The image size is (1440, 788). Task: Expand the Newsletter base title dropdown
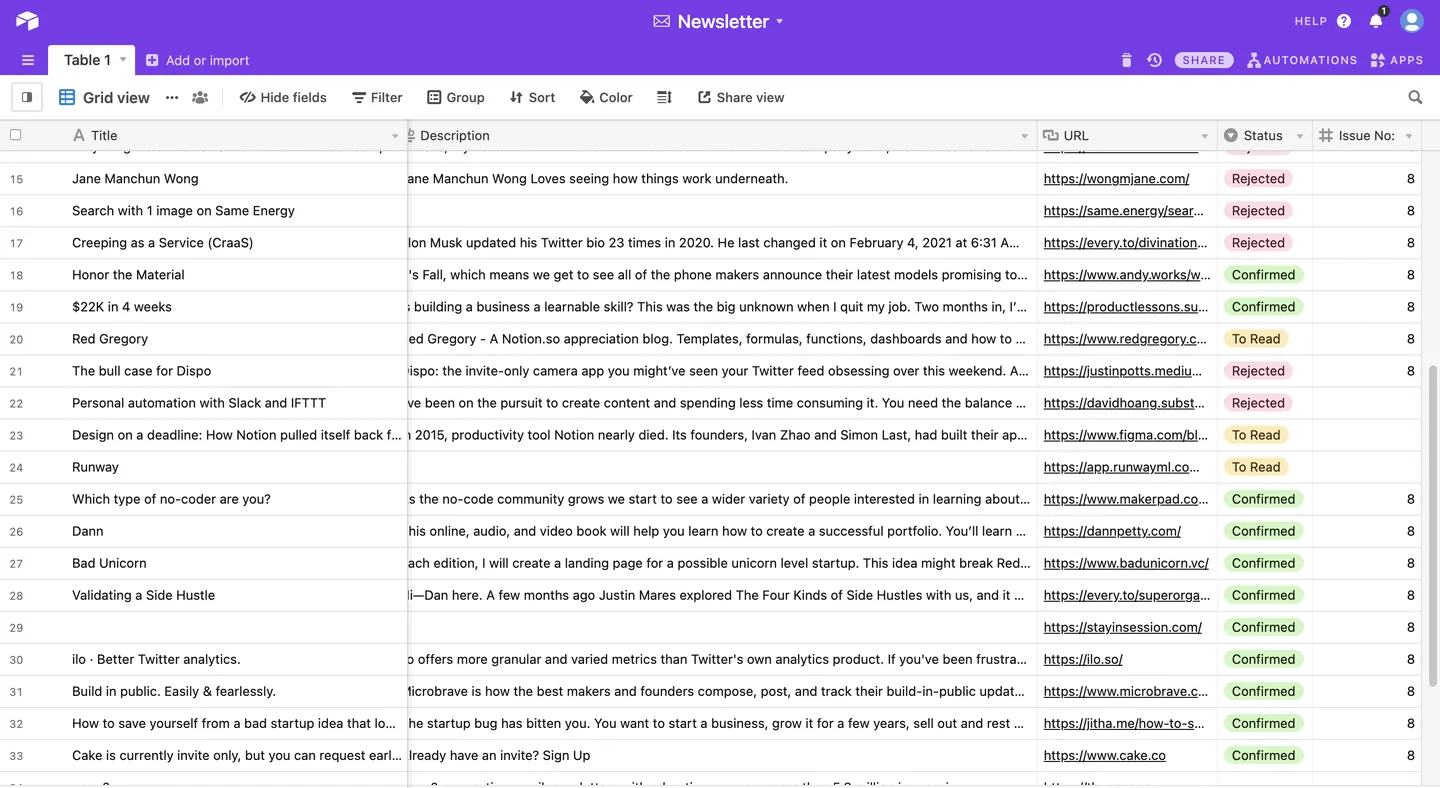click(780, 21)
